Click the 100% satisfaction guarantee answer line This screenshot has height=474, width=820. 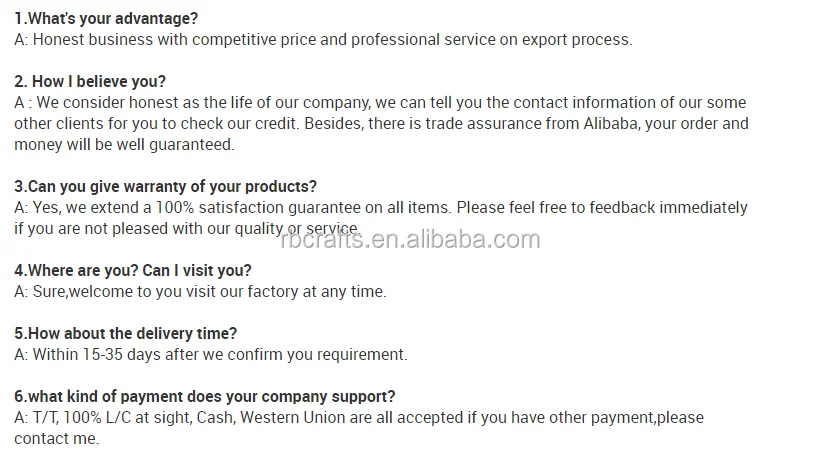[x=380, y=208]
